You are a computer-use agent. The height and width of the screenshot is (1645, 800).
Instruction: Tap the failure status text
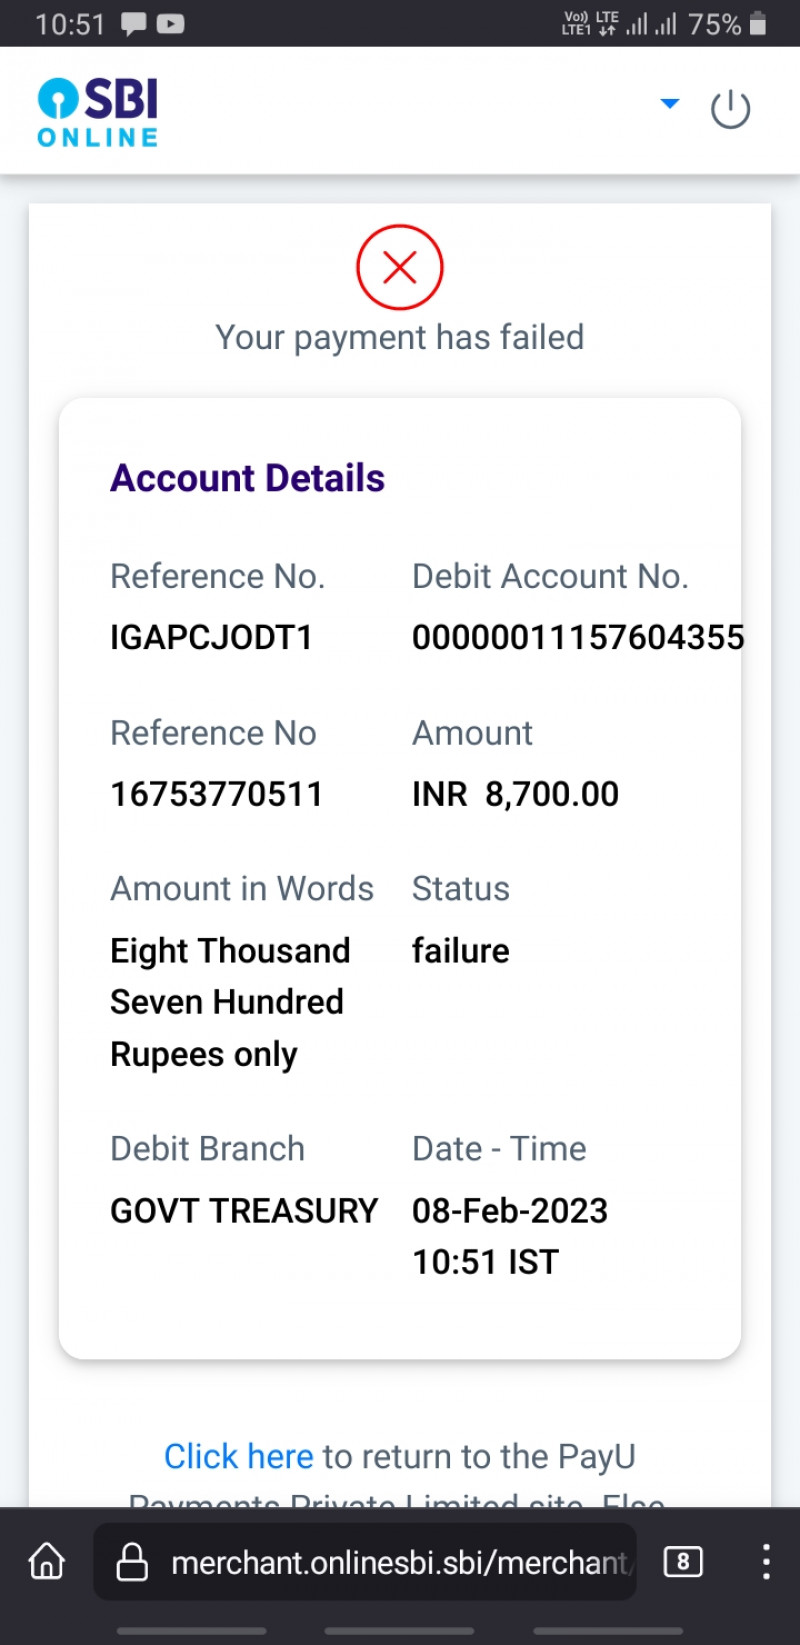460,950
